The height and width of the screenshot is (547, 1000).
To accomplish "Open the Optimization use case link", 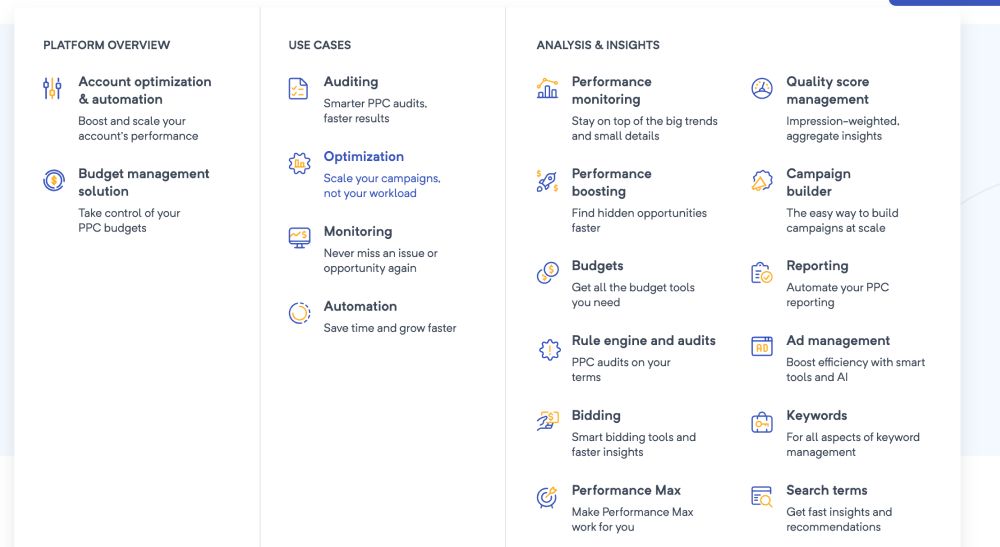I will (x=364, y=157).
